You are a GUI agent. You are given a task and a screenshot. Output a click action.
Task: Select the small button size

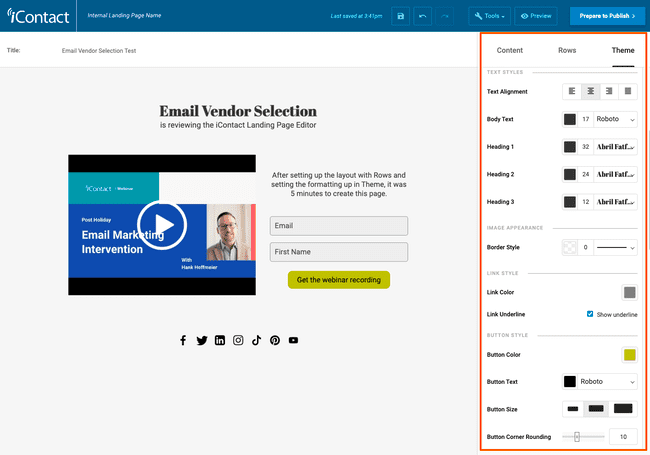point(573,409)
